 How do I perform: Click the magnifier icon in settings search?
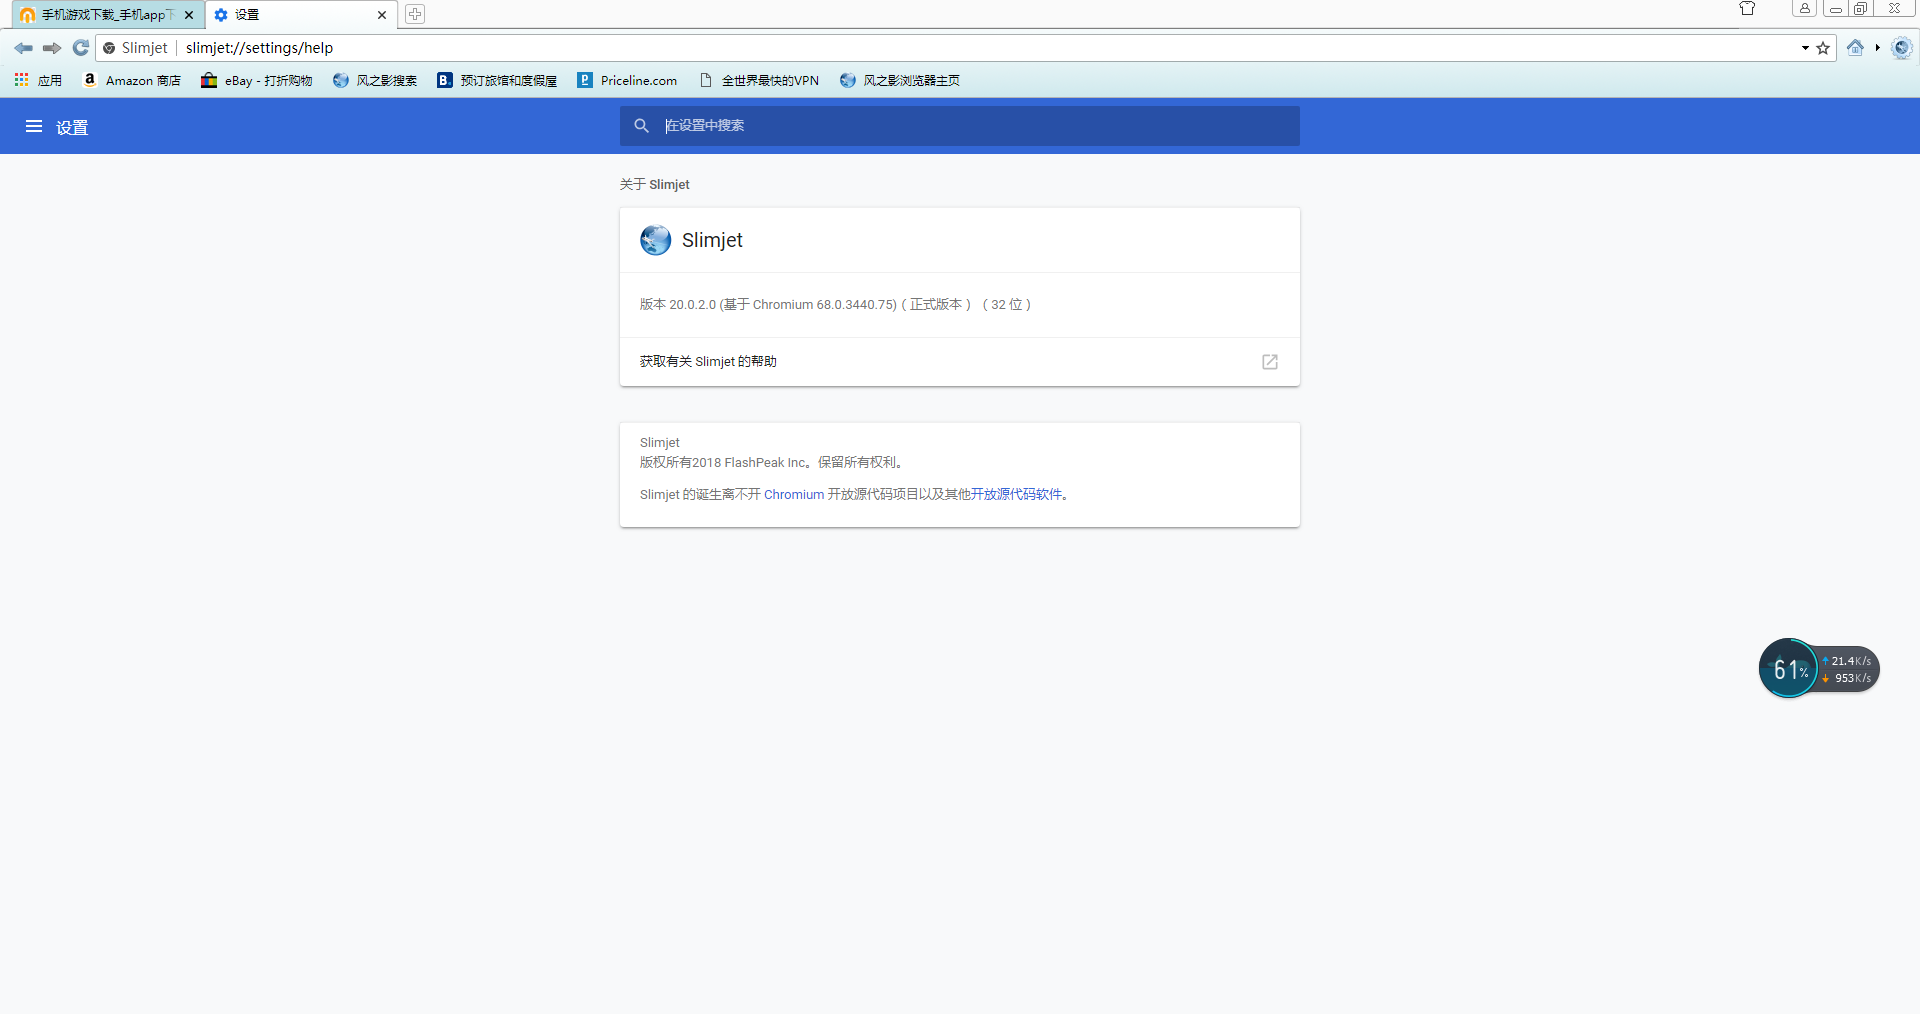pos(642,126)
